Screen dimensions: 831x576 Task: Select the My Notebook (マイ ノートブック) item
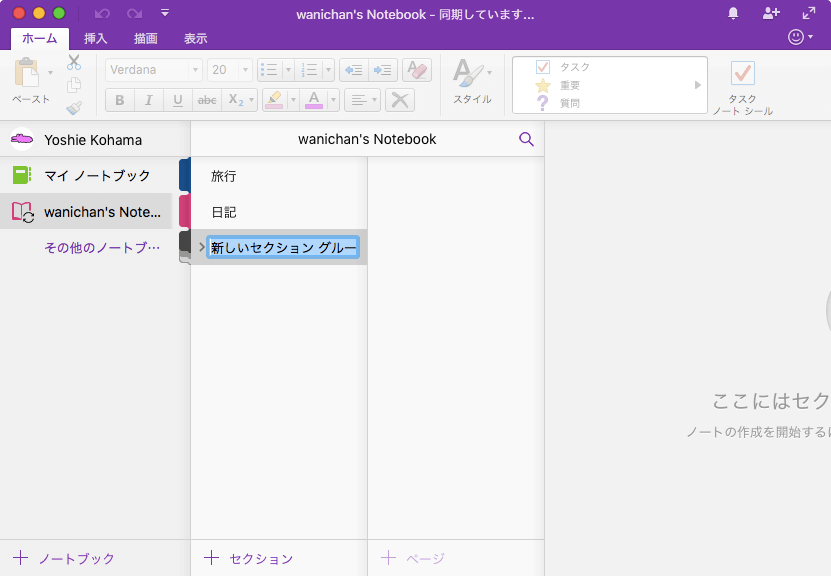[x=86, y=175]
